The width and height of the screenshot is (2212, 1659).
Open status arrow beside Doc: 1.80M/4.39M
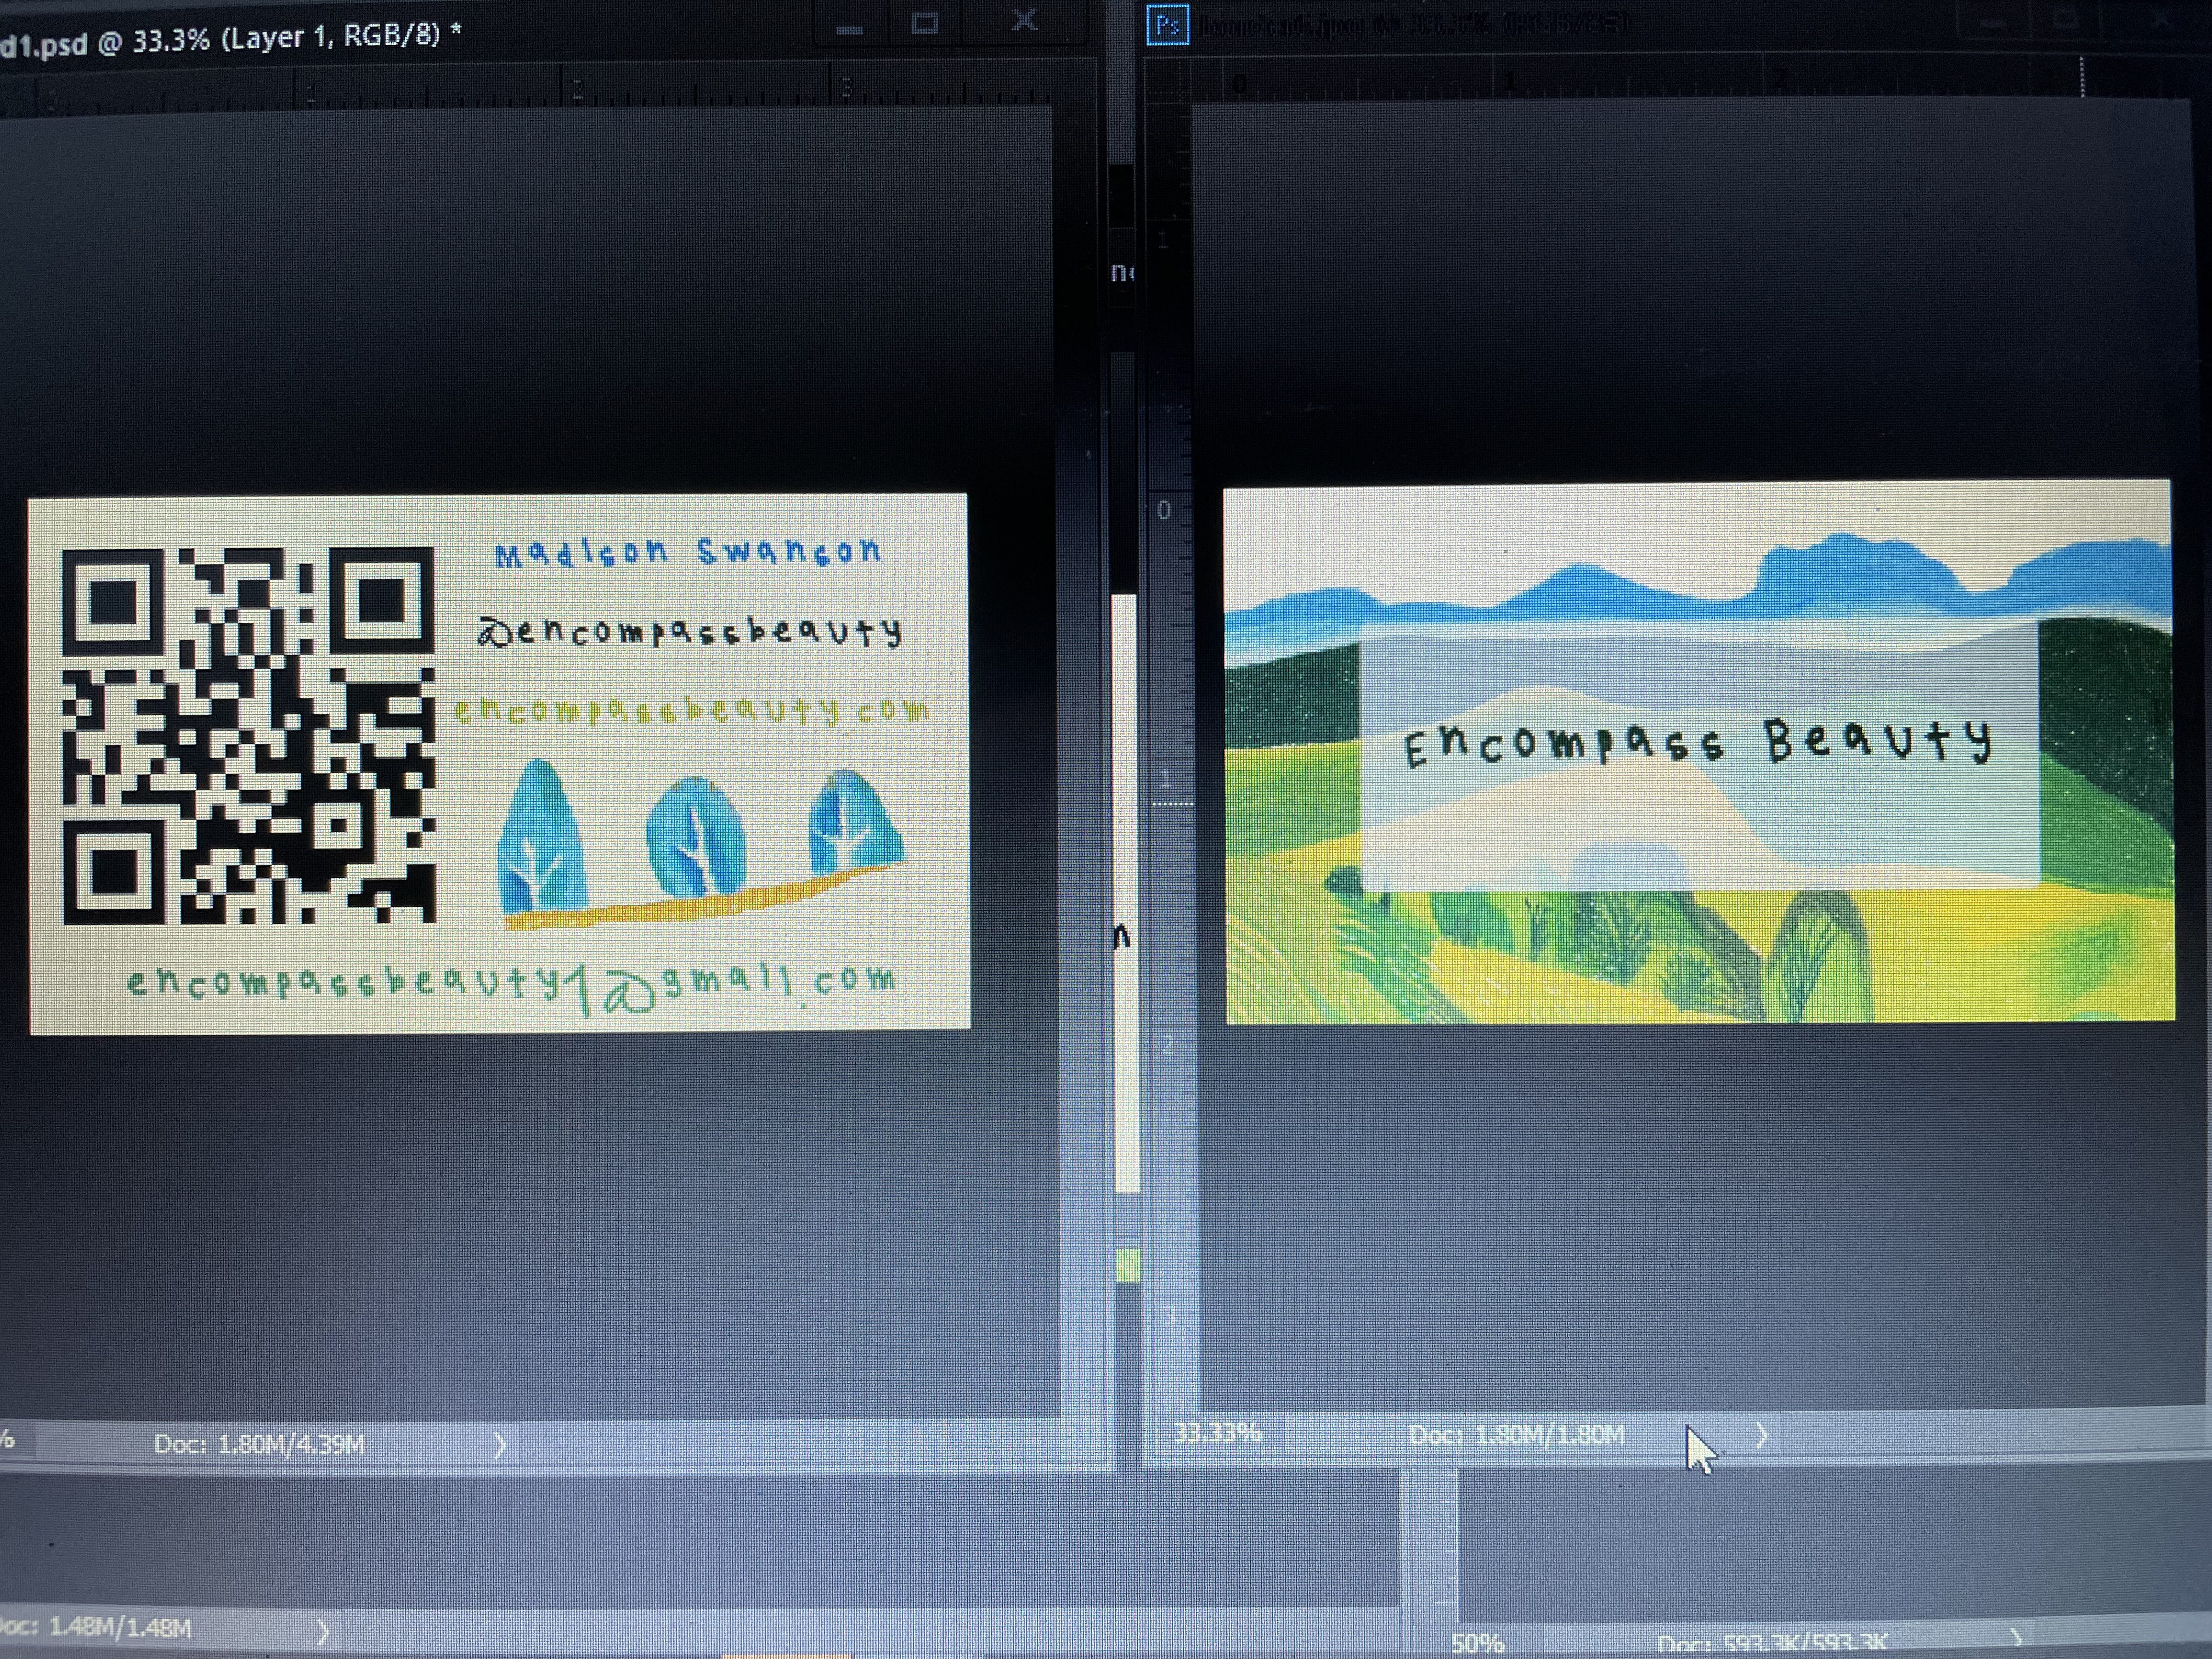tap(500, 1443)
